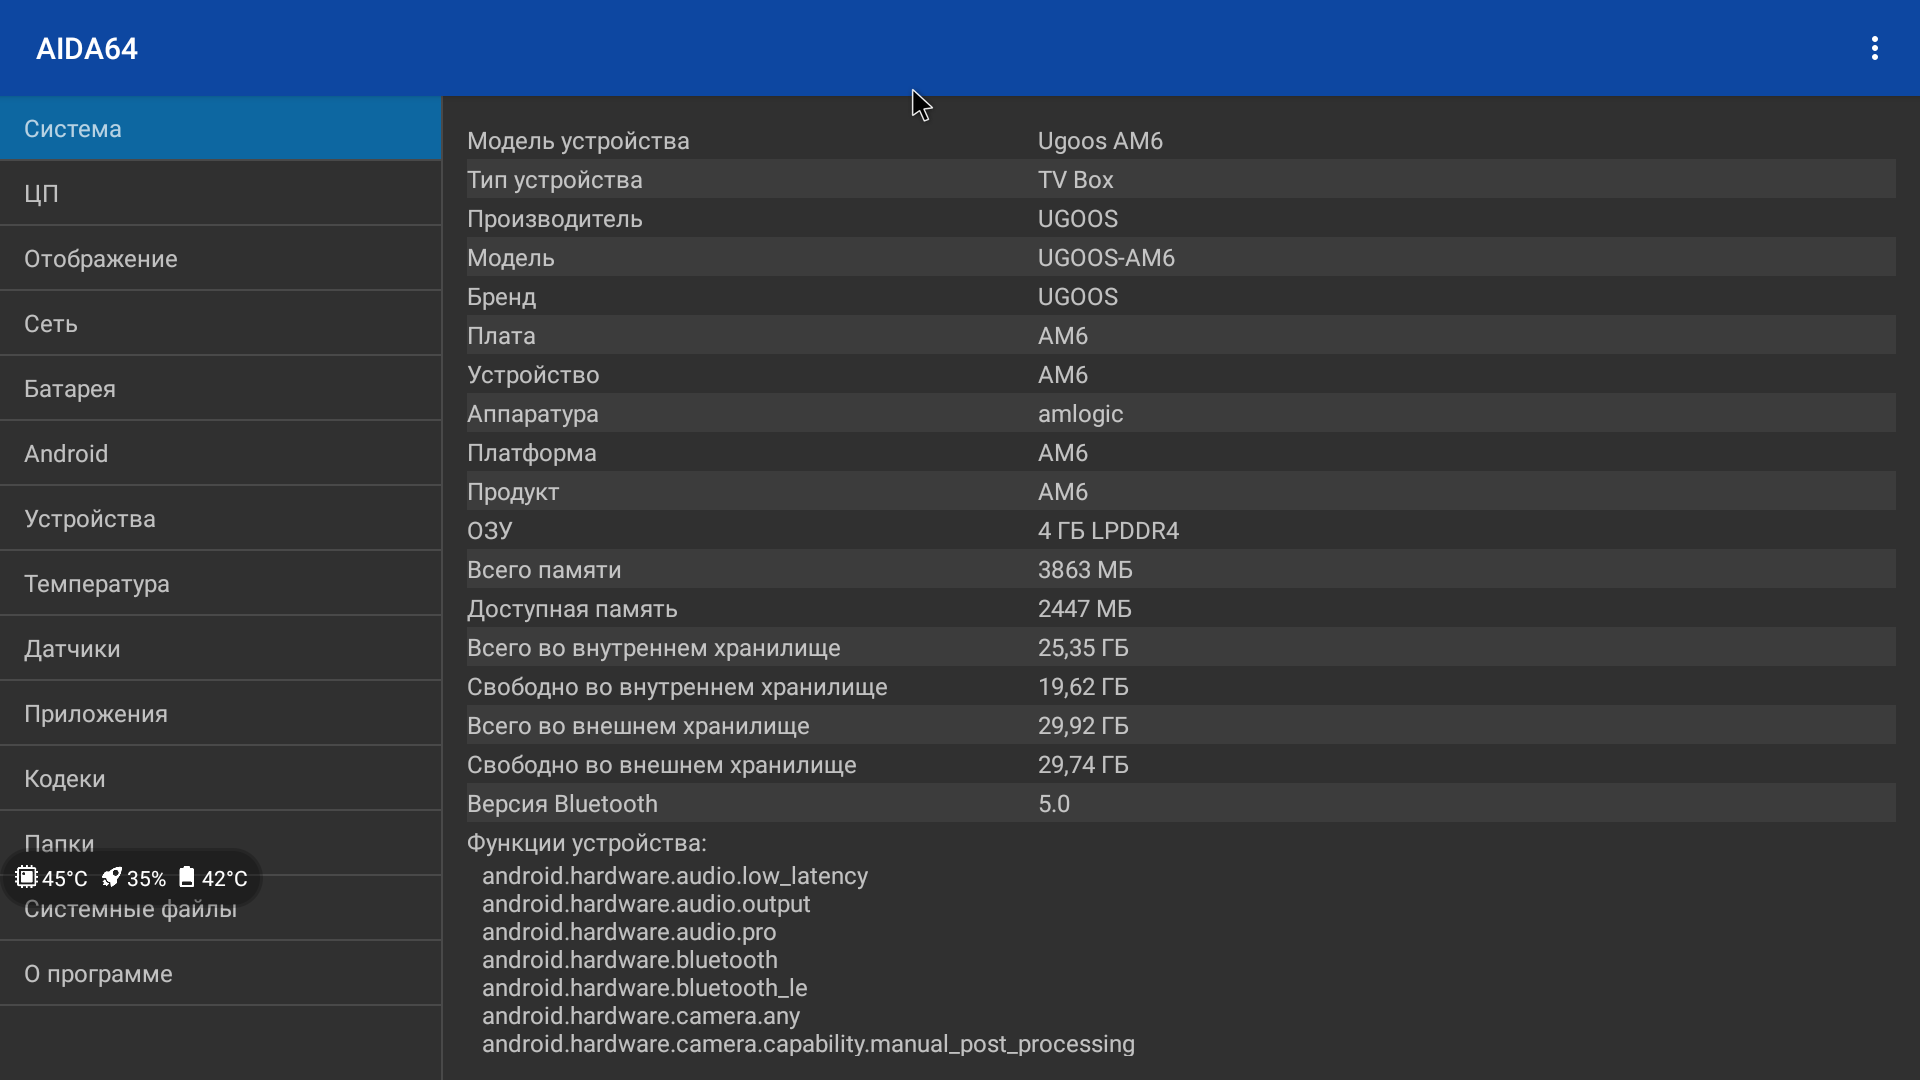
Task: Open the ЦП section
Action: tap(220, 193)
